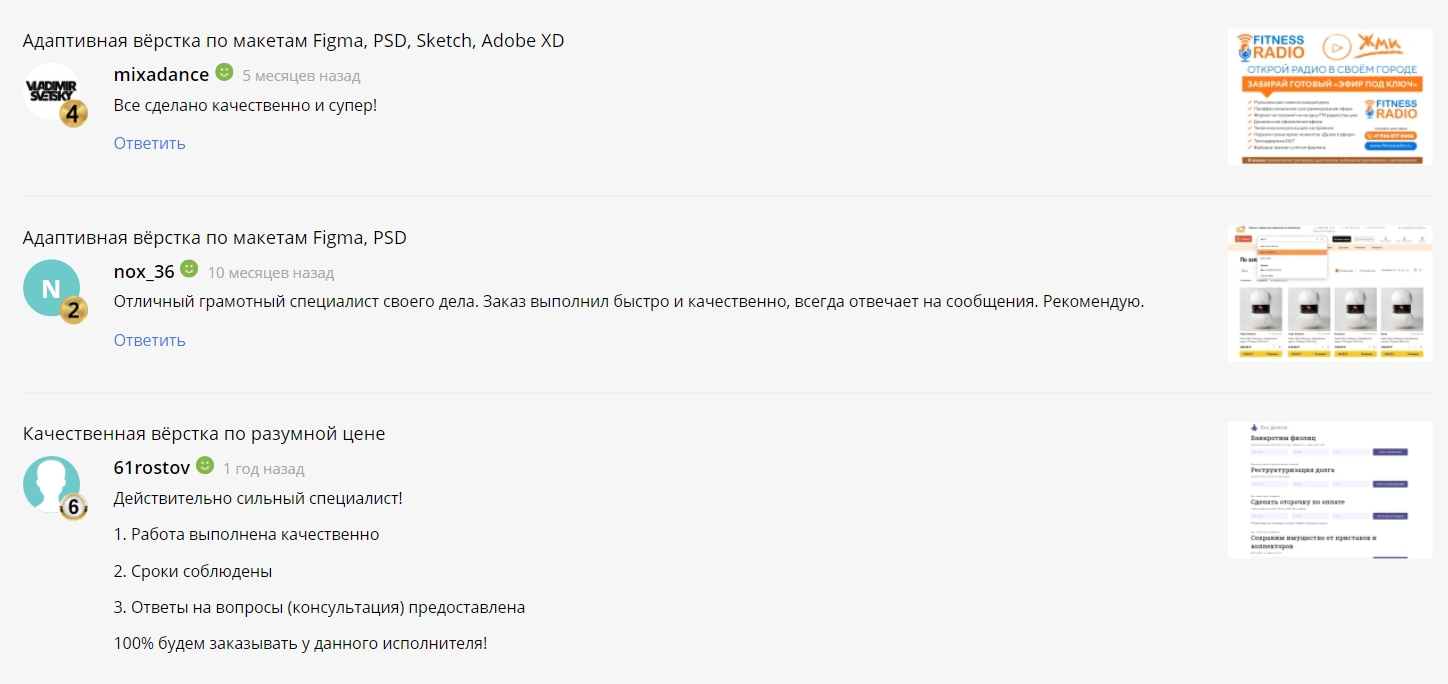The image size is (1448, 684).
Task: Open 'Качественная вёрстка по разумной цене' title
Action: 204,434
